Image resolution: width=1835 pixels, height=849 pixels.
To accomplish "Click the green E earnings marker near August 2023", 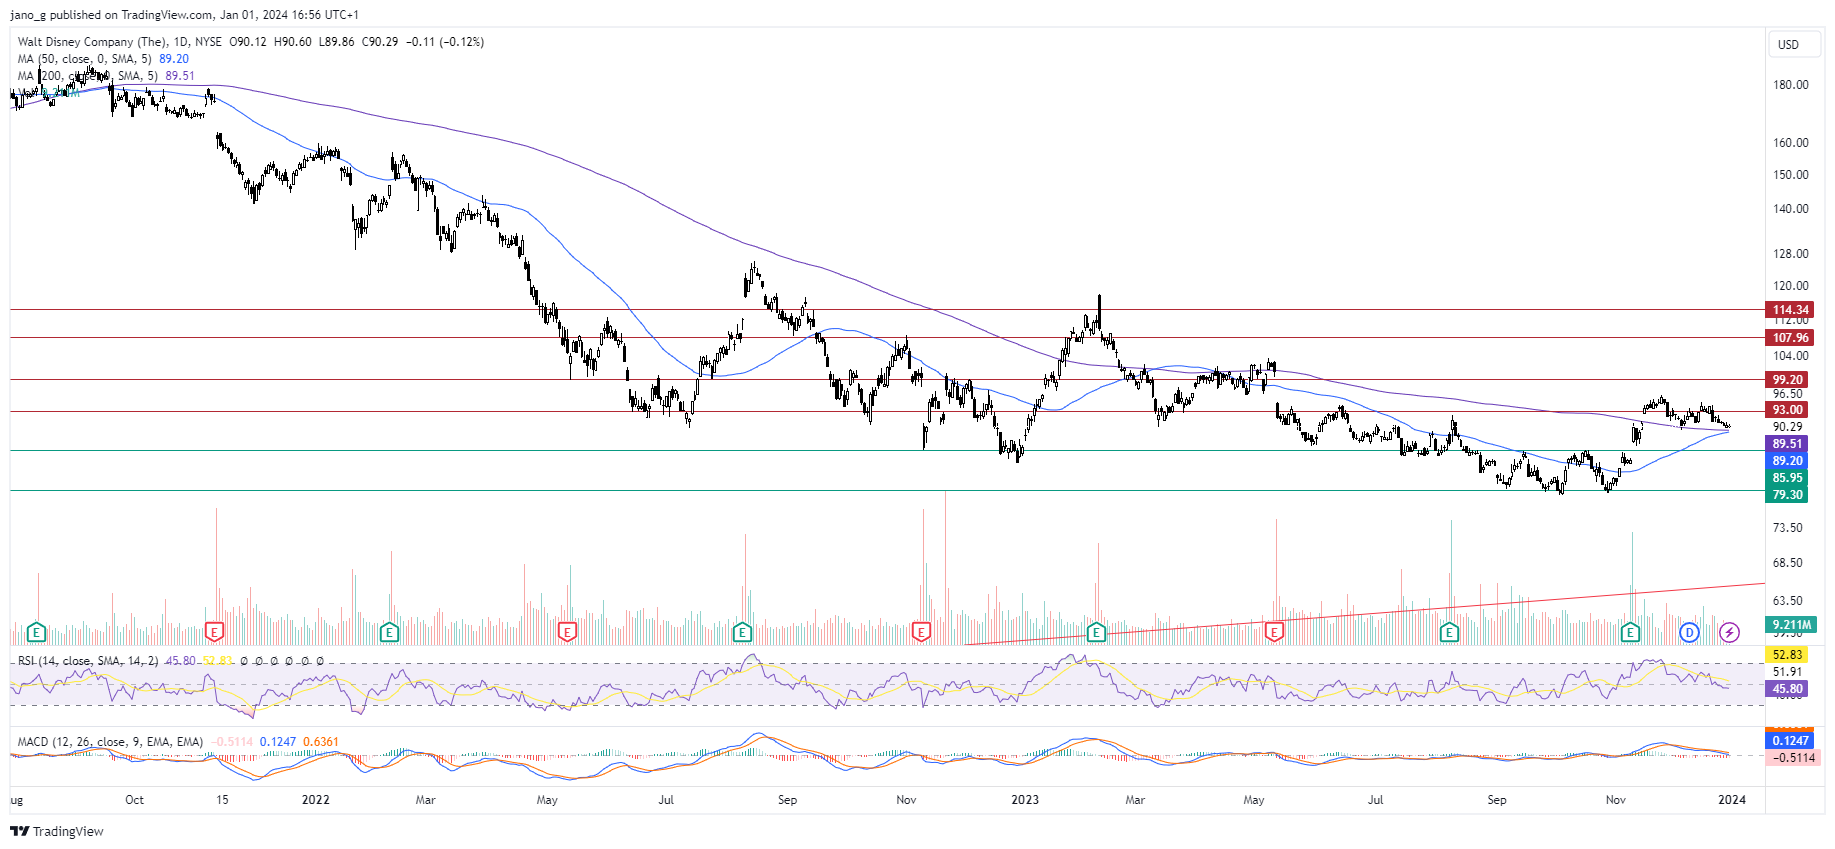I will click(1448, 632).
